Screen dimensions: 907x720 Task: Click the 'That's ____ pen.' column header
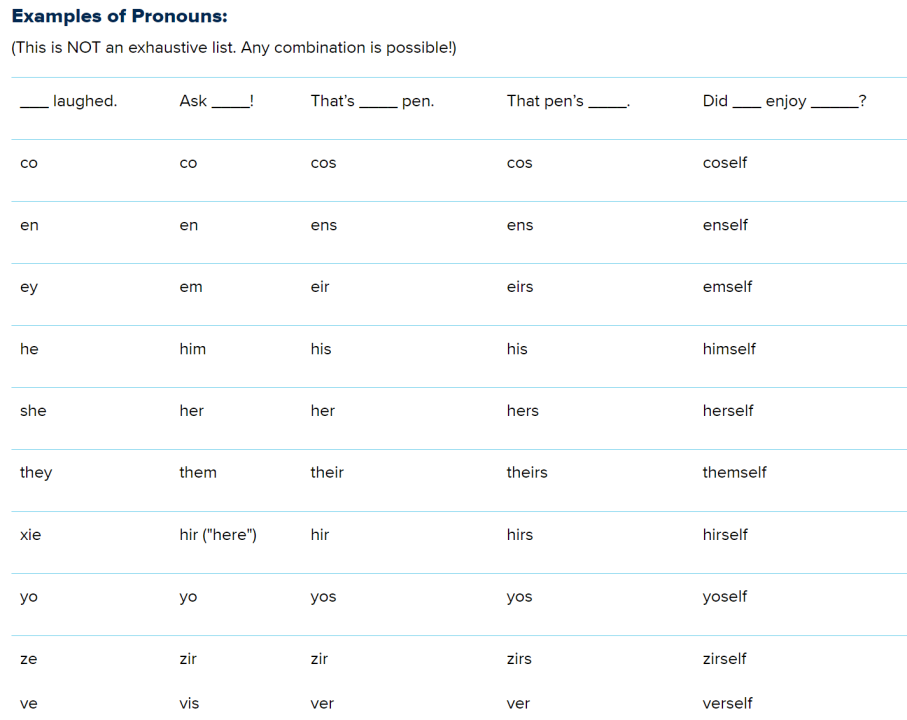point(372,101)
